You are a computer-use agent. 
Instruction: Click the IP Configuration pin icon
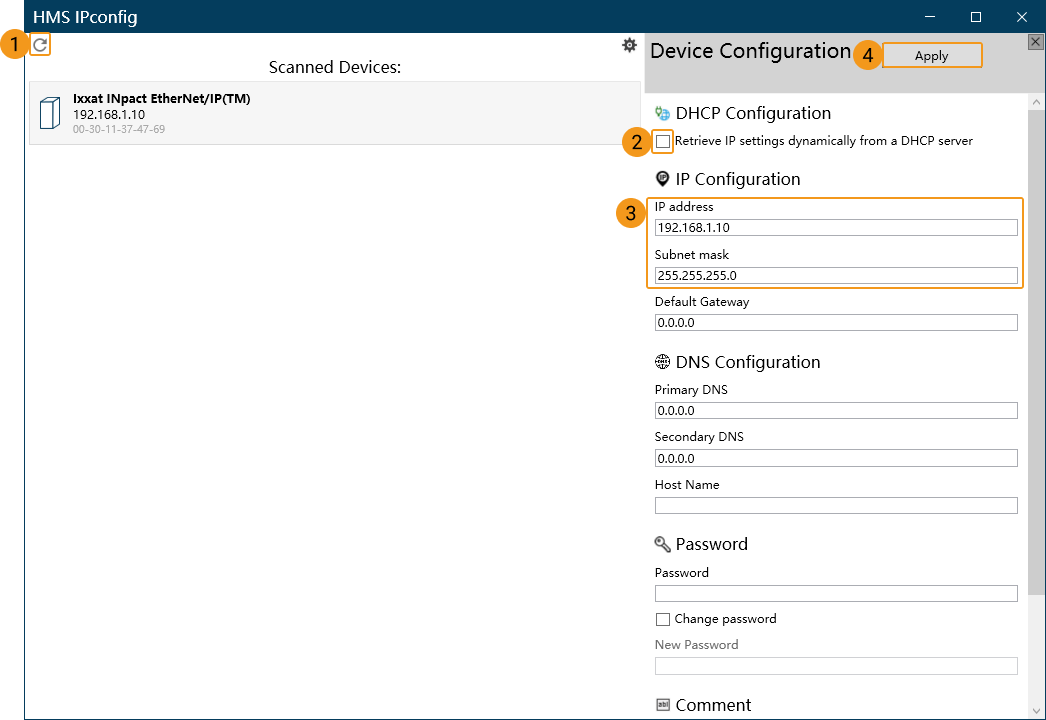click(x=662, y=179)
